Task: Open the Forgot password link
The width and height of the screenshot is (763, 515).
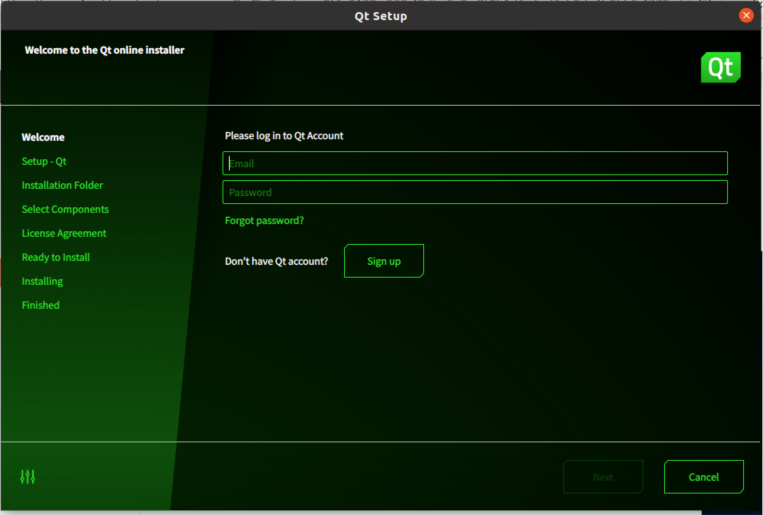Action: [x=264, y=221]
